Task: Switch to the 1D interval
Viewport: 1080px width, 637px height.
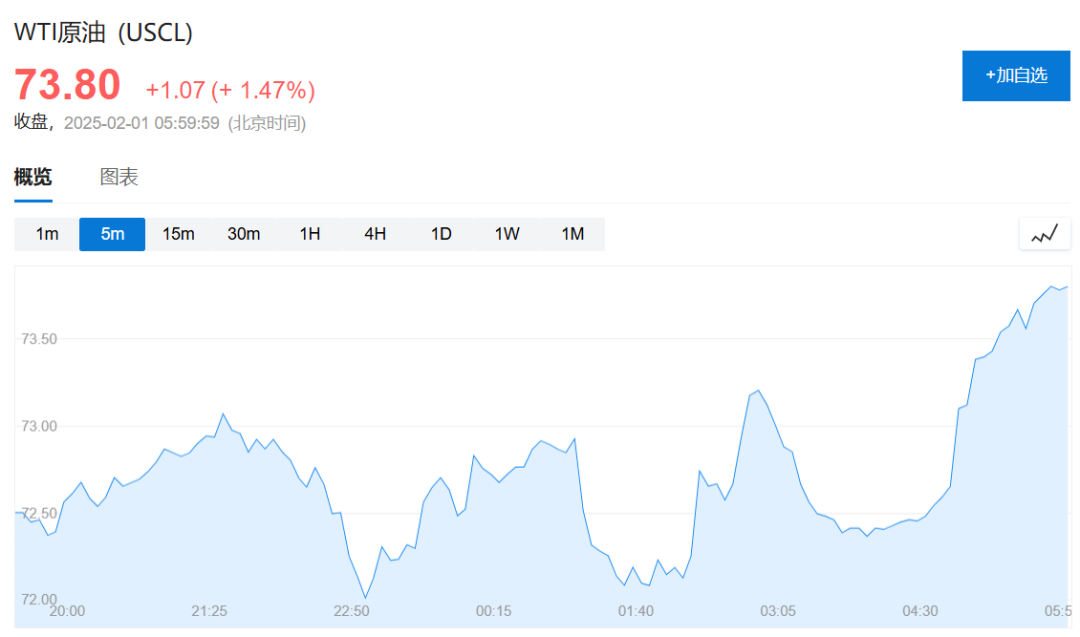Action: click(x=441, y=234)
